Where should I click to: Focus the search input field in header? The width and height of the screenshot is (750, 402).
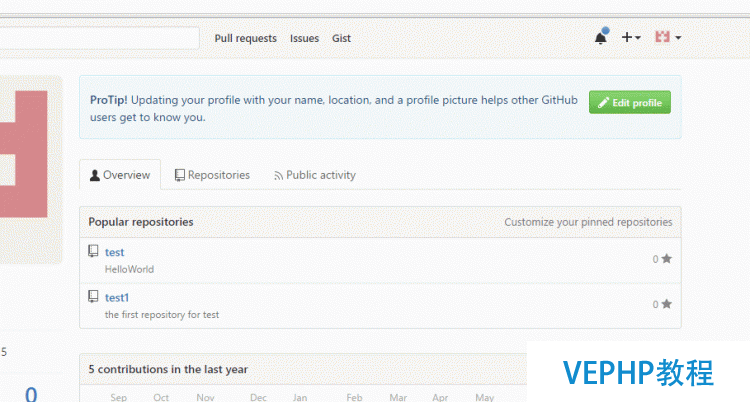[x=99, y=38]
